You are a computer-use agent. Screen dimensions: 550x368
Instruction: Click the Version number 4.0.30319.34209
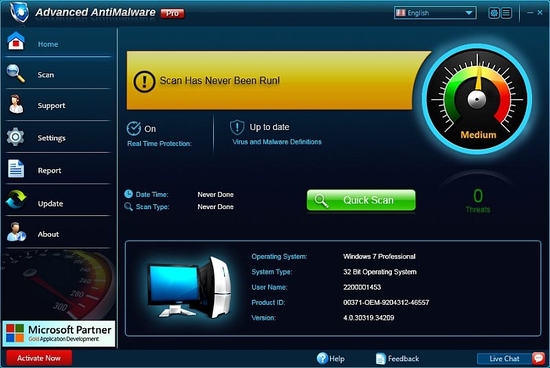pos(369,318)
